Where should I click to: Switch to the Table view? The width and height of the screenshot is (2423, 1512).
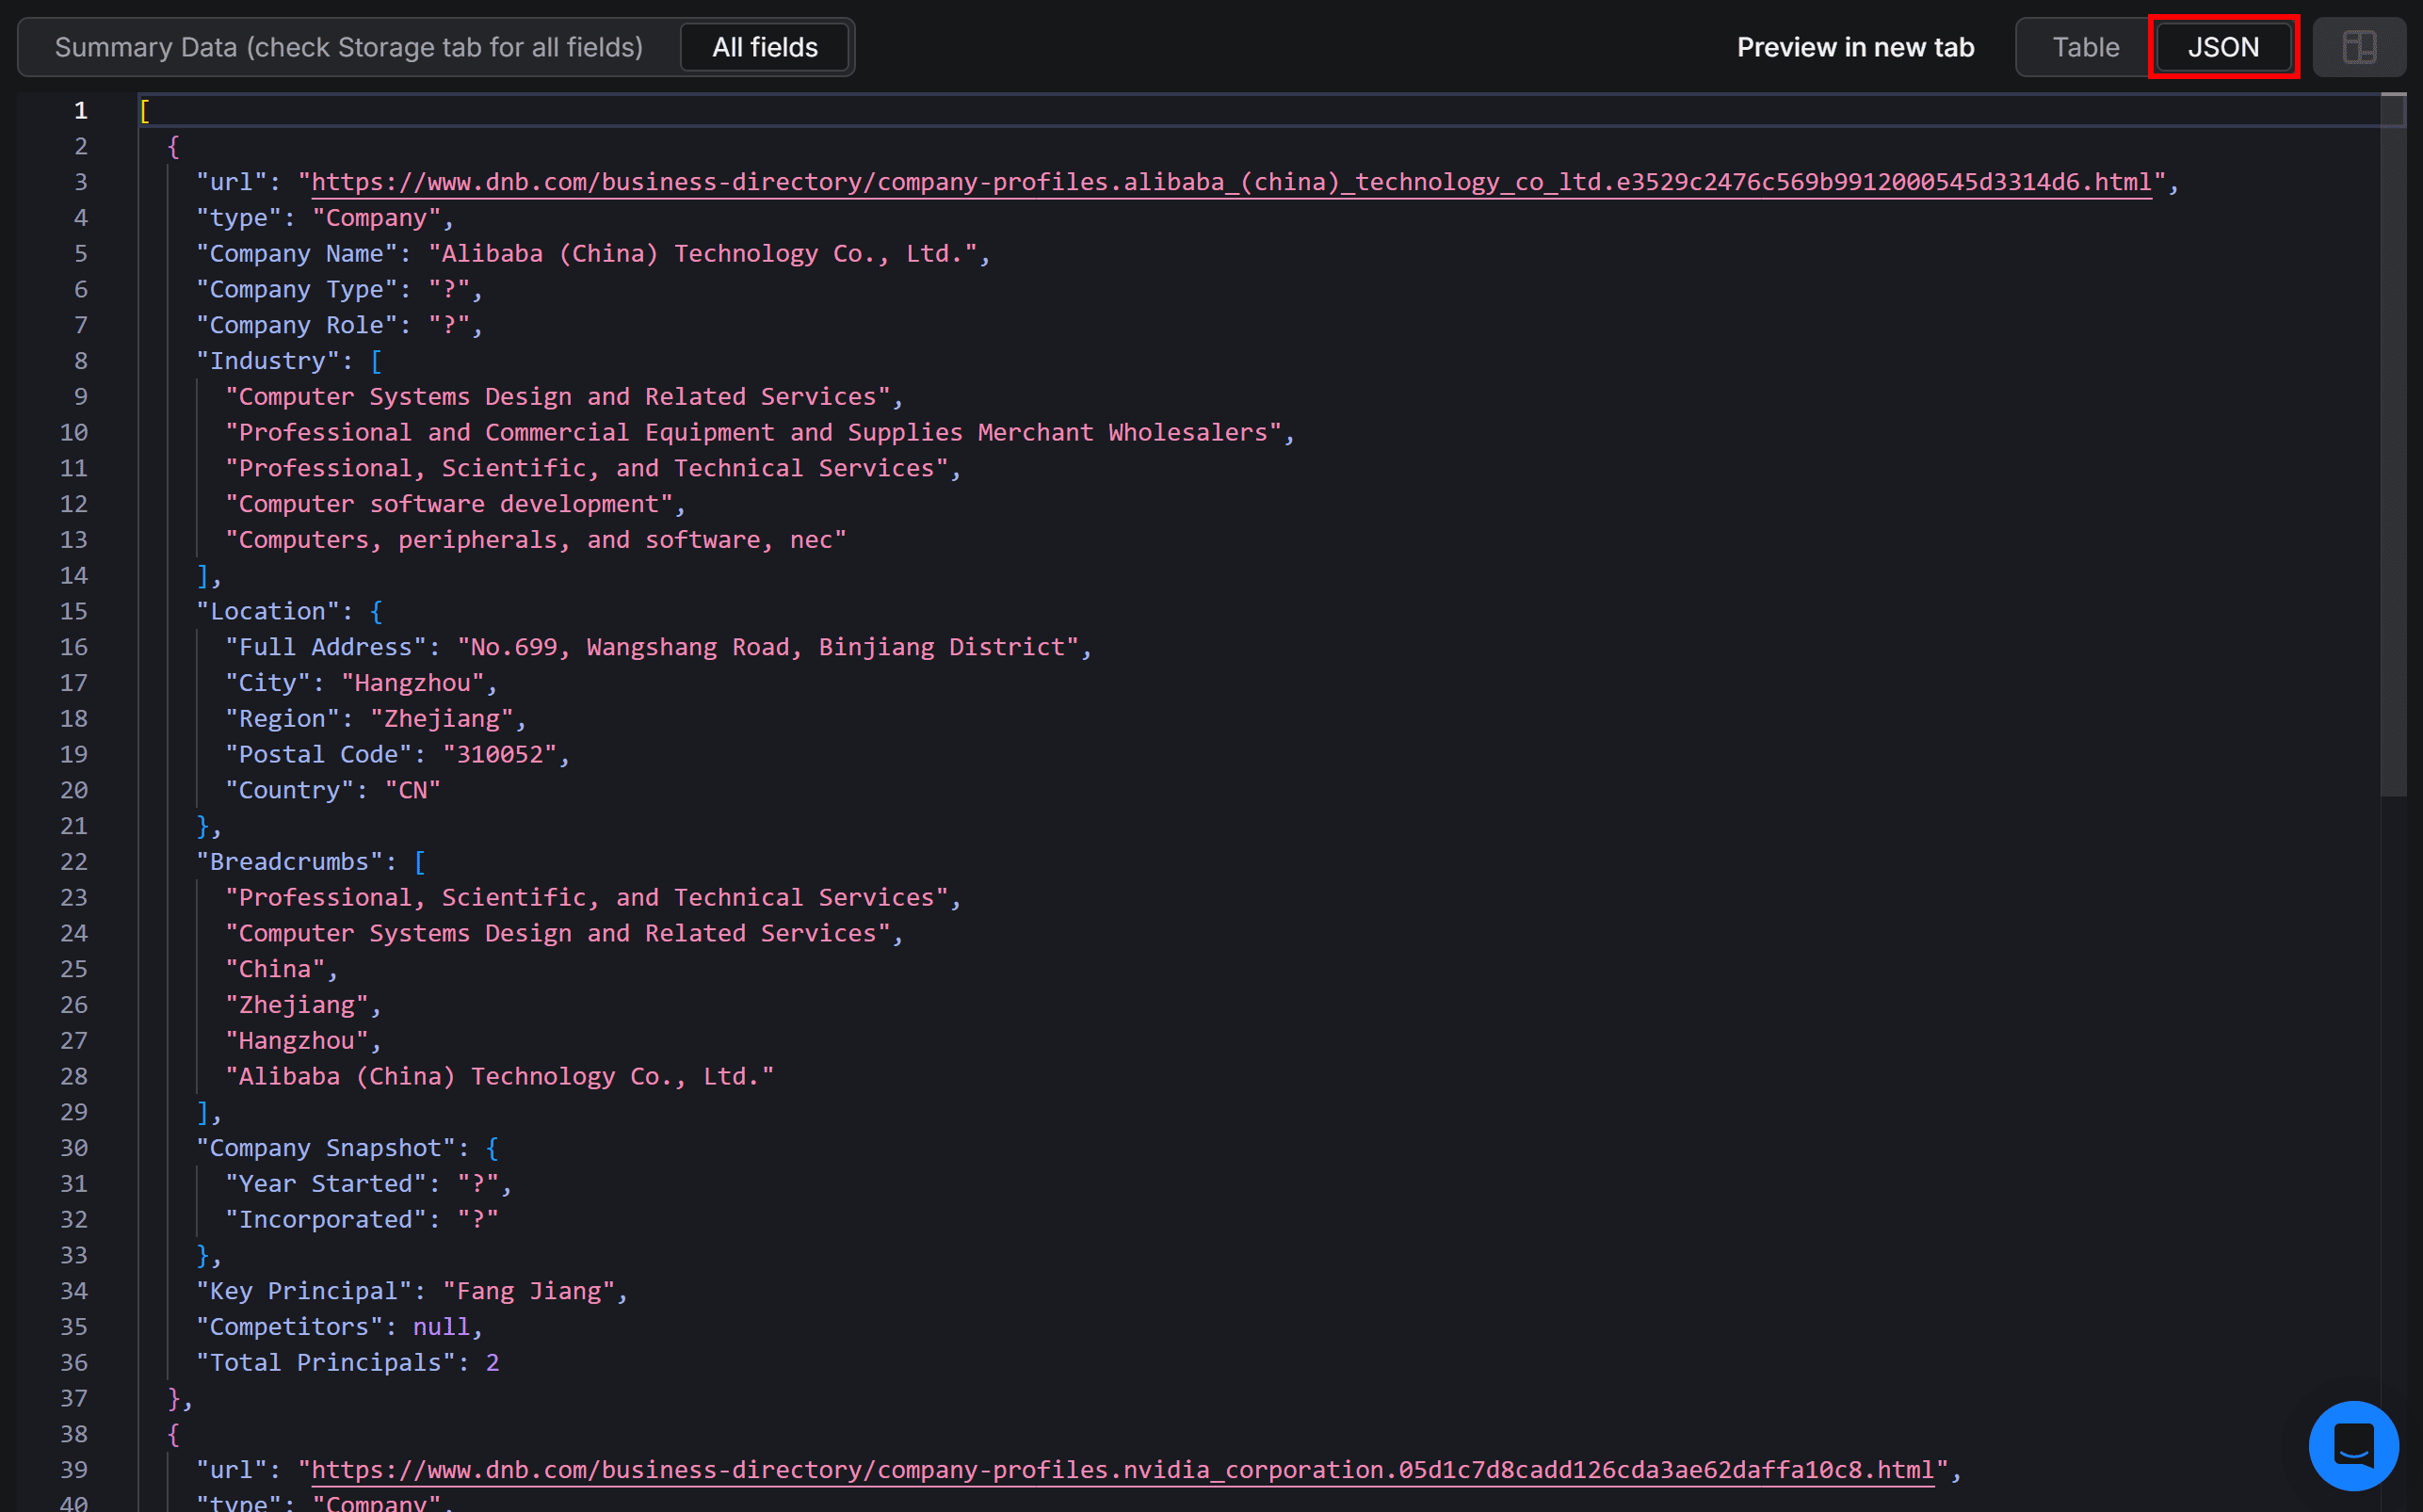[x=2085, y=47]
